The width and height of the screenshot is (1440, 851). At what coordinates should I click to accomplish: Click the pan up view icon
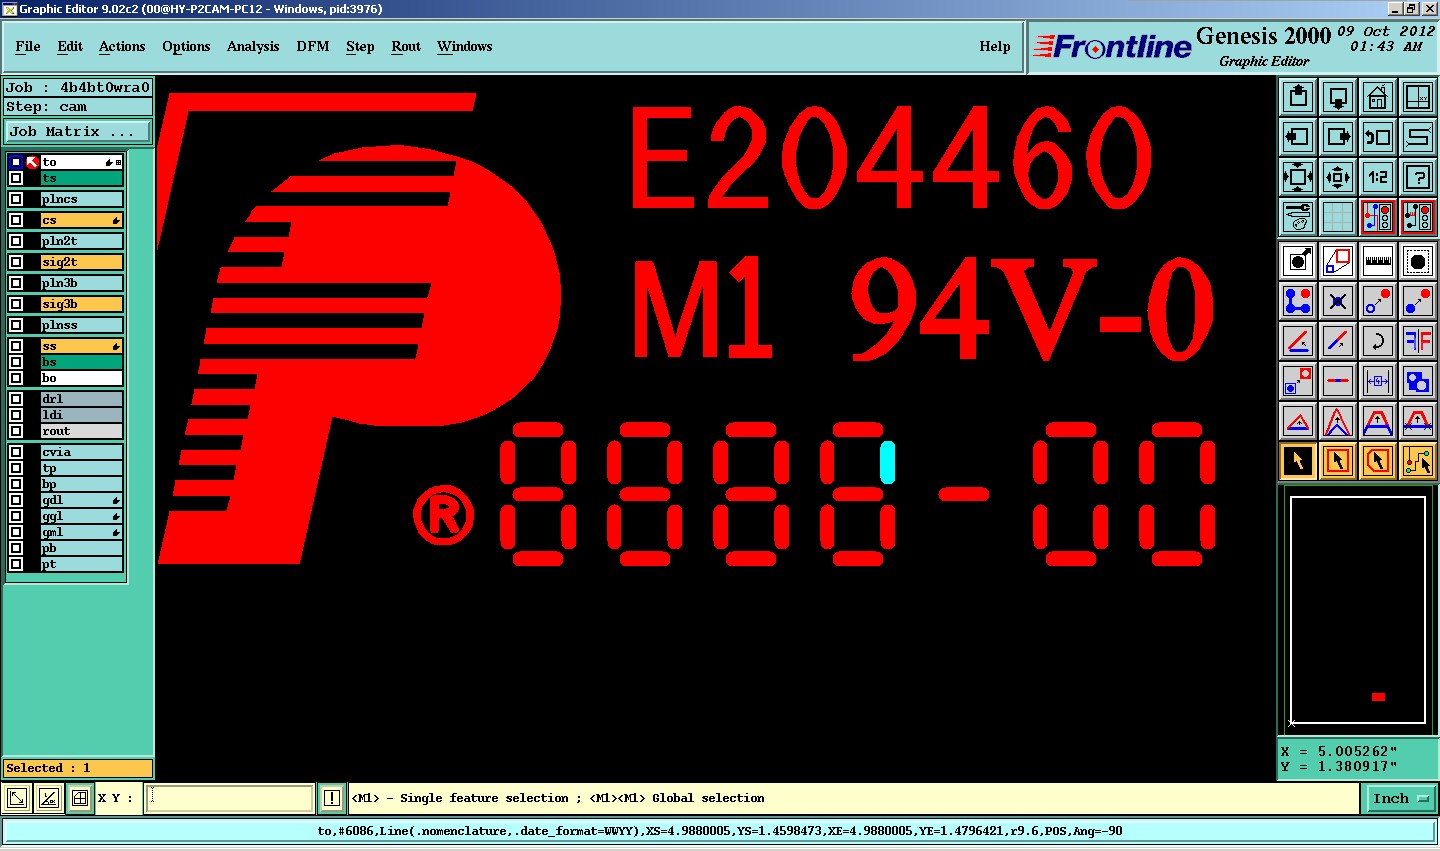coord(1298,97)
